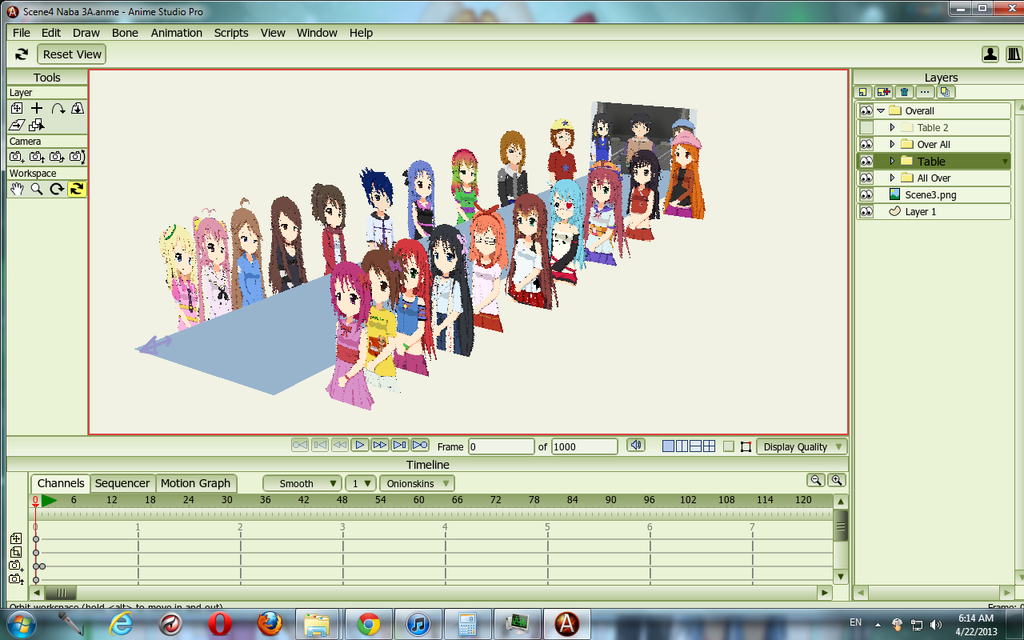Expand the Table 2 group
The height and width of the screenshot is (640, 1024).
tap(892, 128)
